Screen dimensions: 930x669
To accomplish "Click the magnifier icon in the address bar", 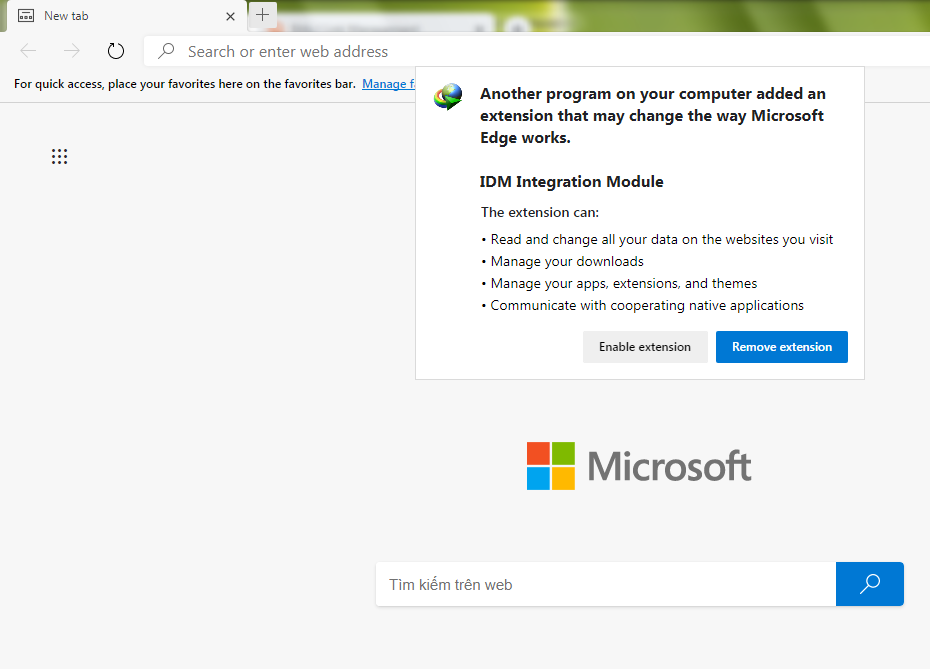I will (x=166, y=51).
